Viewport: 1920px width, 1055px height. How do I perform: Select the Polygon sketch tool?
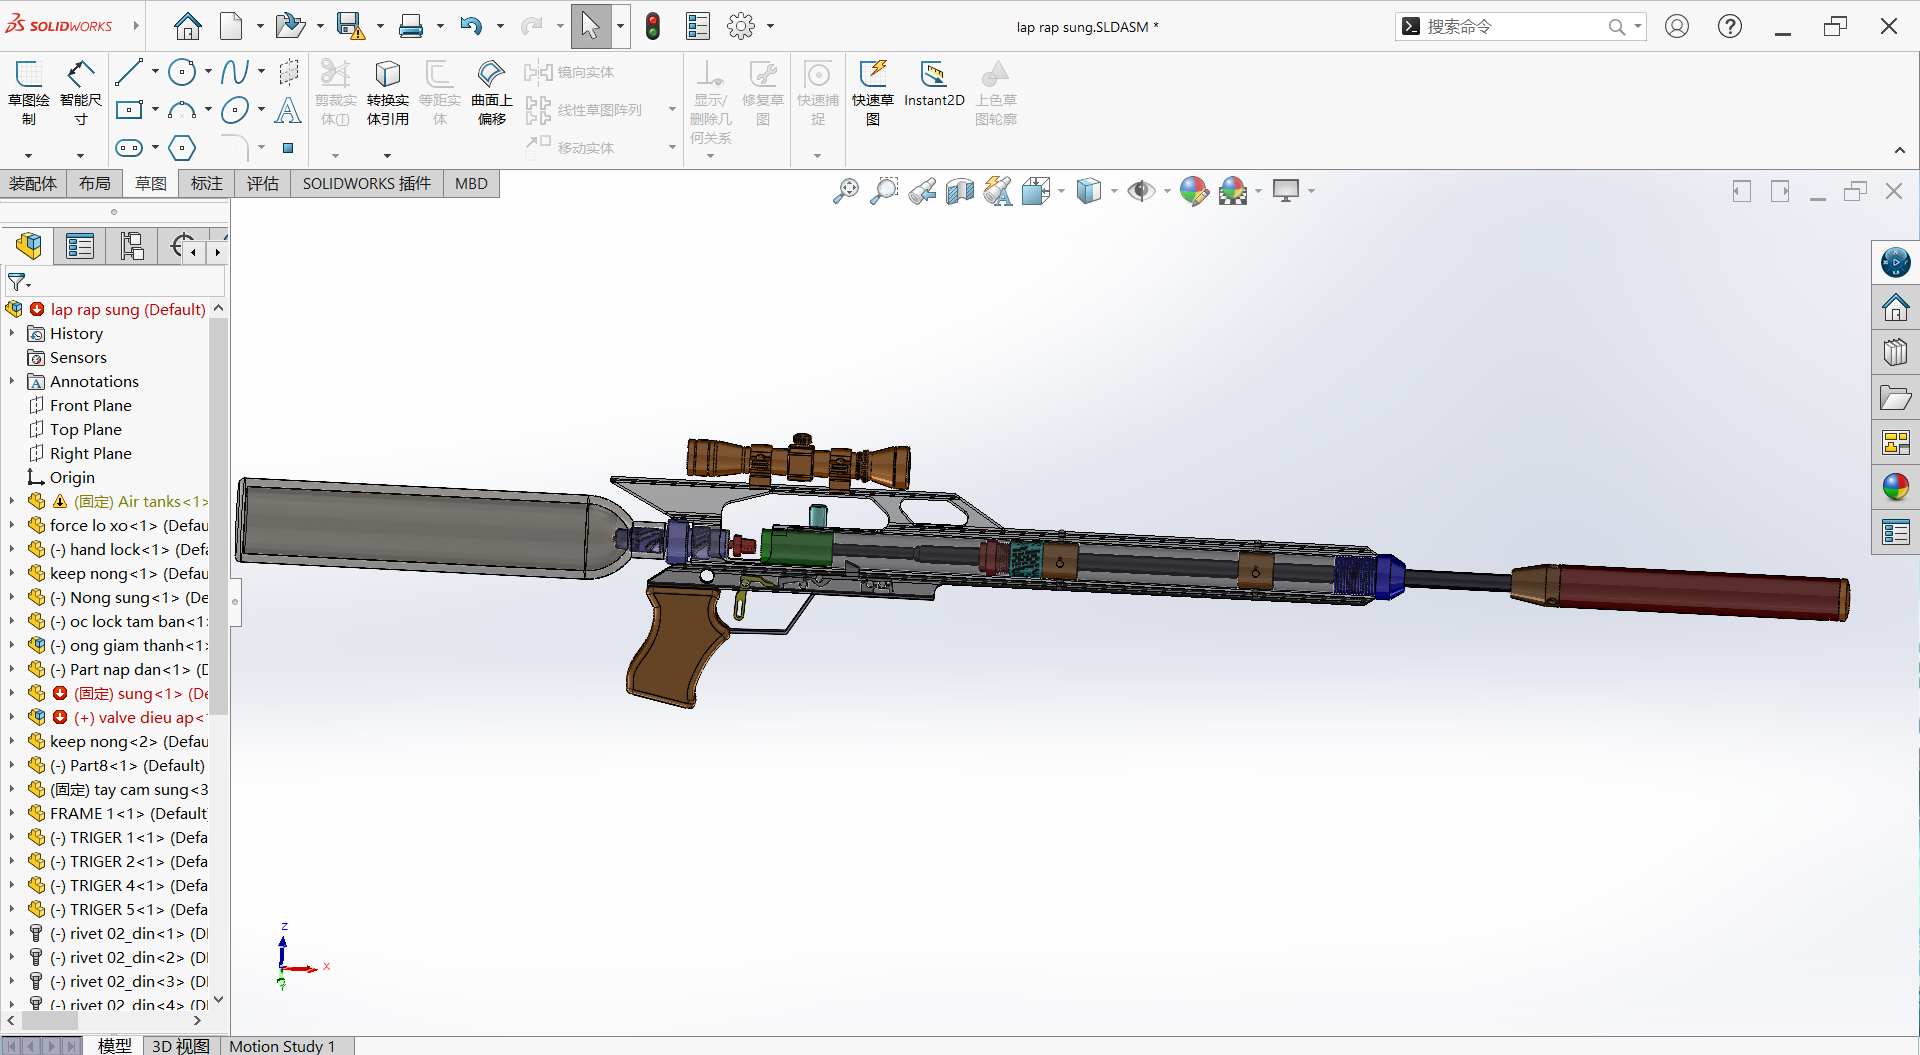click(182, 148)
